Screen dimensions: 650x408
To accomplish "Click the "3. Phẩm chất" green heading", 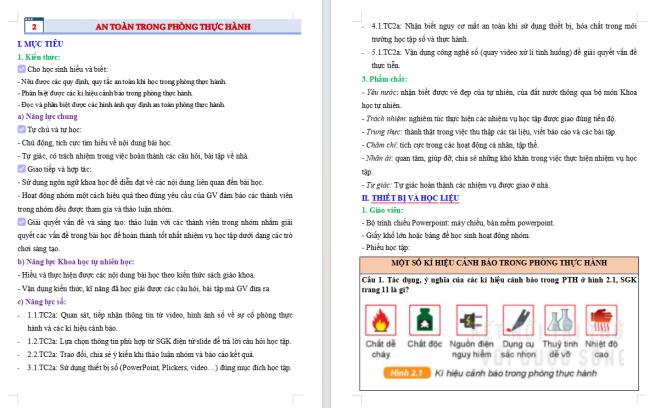I will 384,79.
